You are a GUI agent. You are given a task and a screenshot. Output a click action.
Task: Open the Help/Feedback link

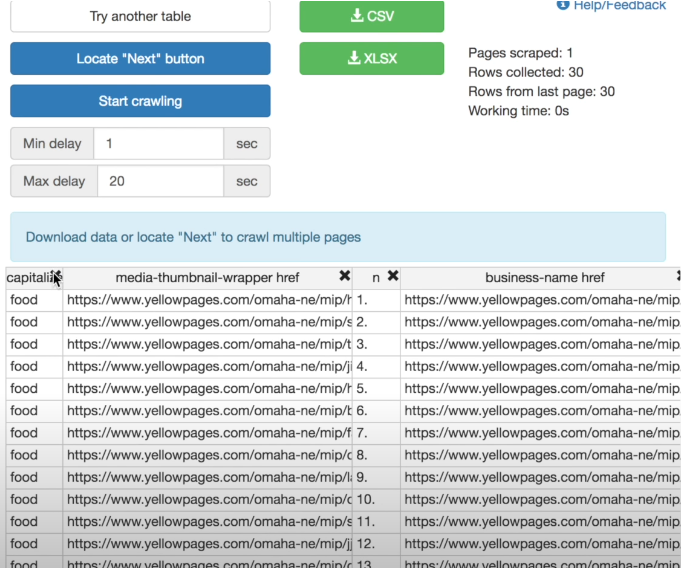619,5
